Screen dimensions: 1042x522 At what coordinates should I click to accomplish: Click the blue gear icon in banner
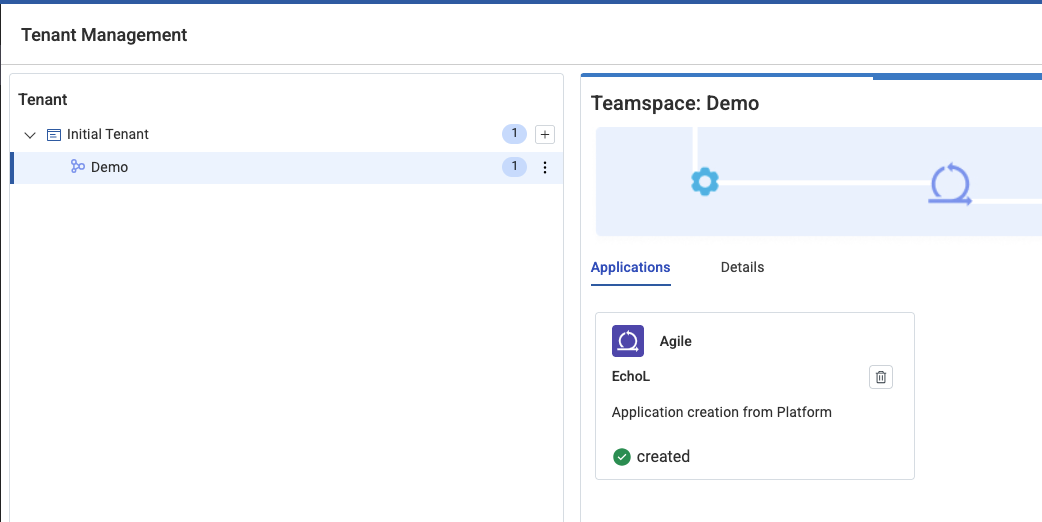pos(705,181)
